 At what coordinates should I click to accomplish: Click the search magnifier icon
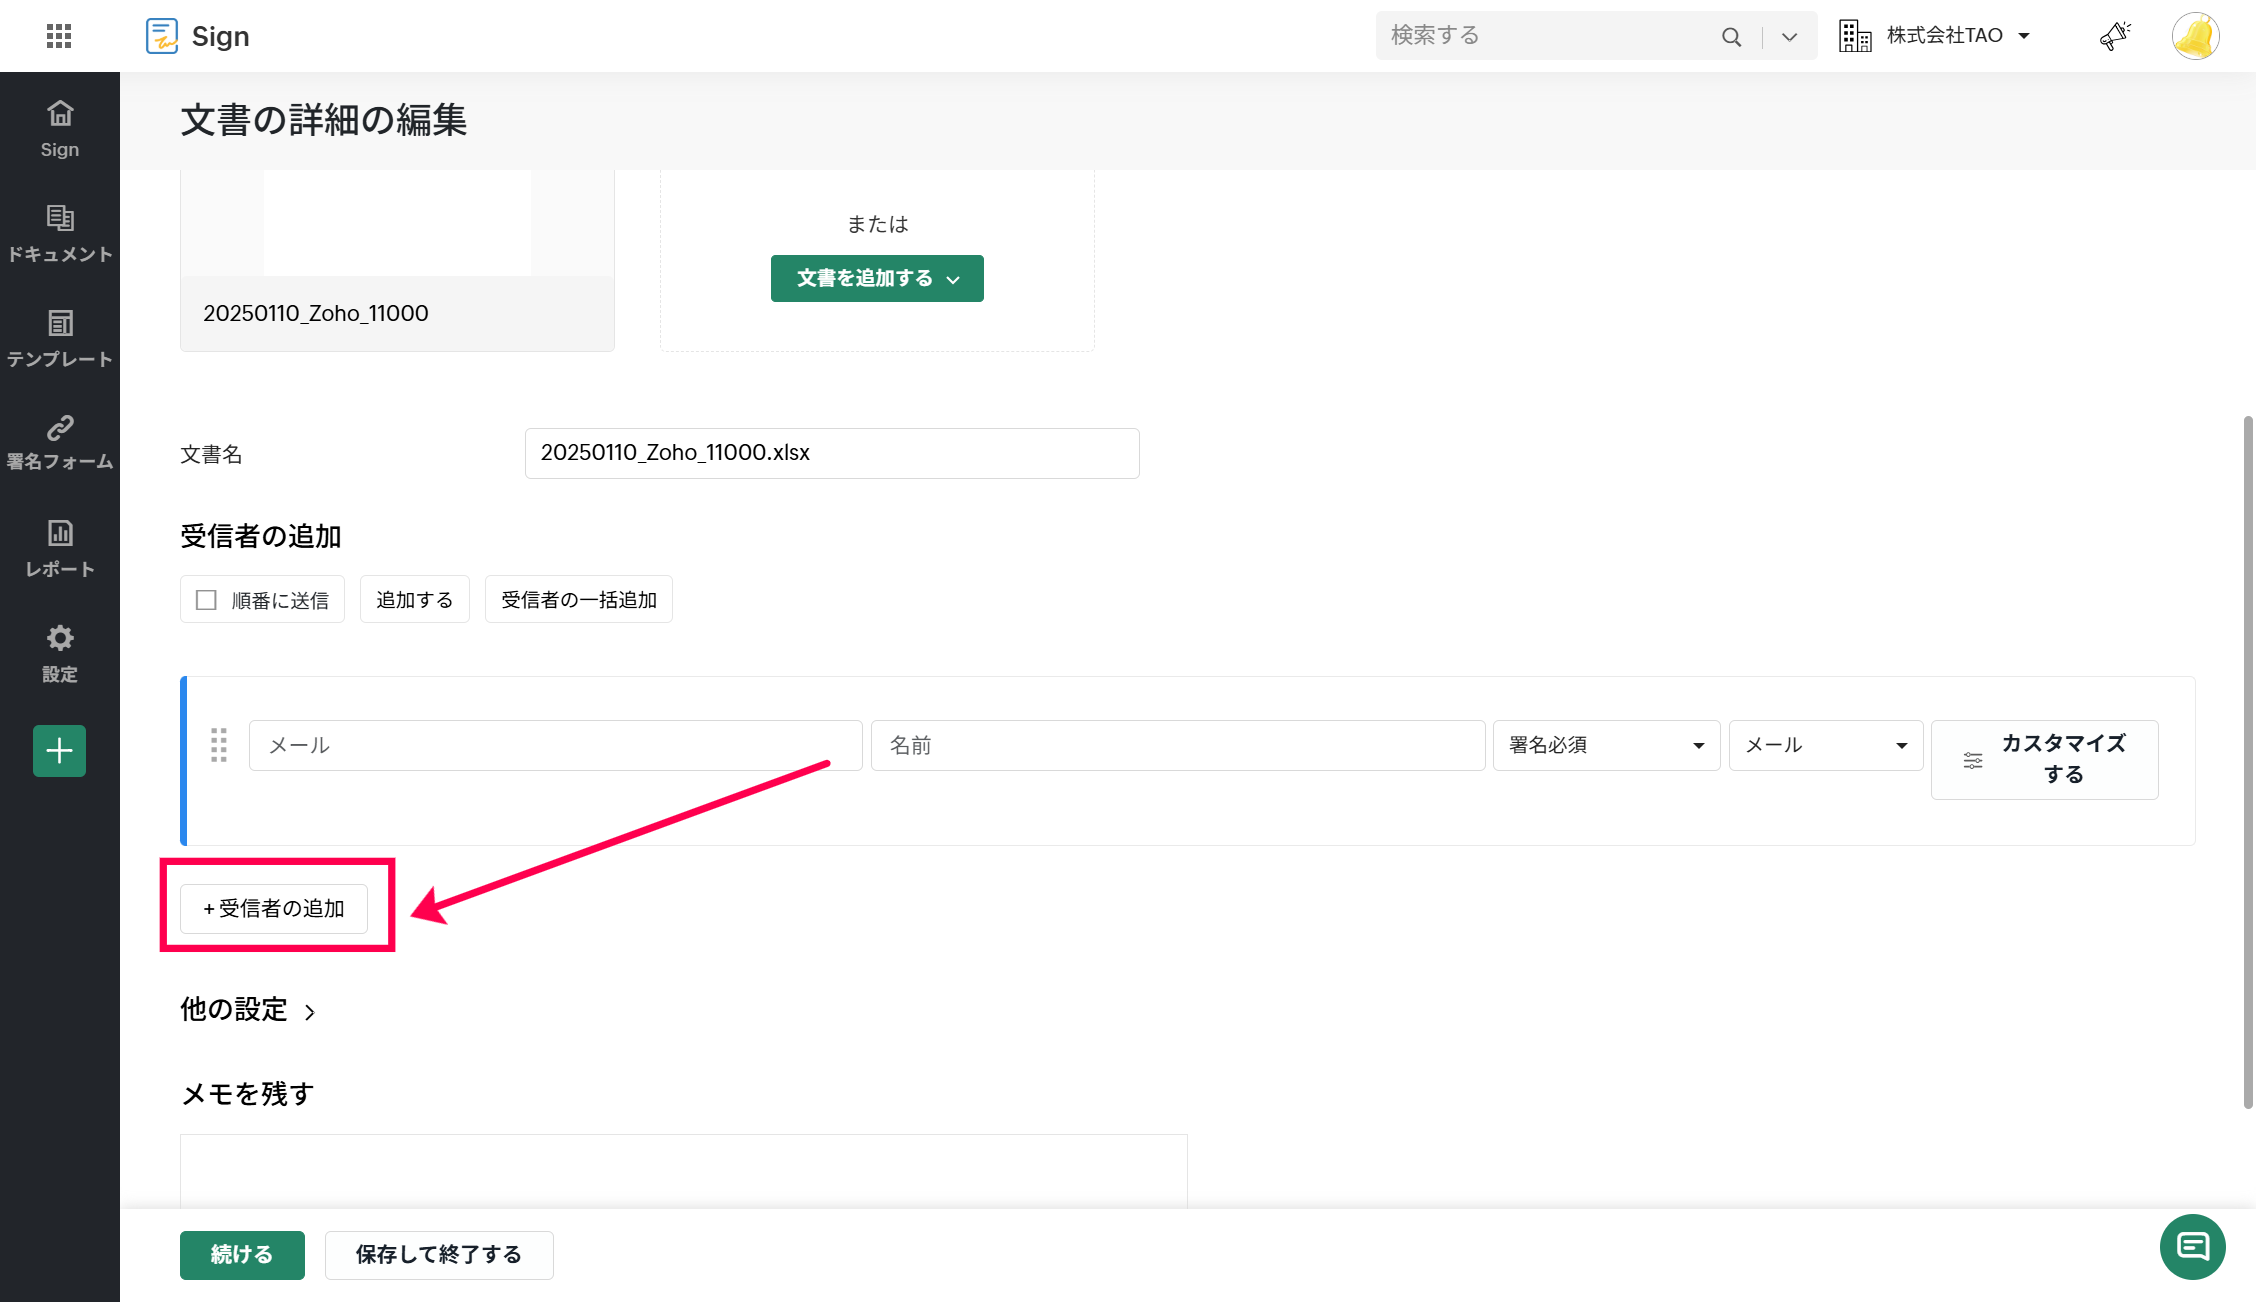[1731, 37]
